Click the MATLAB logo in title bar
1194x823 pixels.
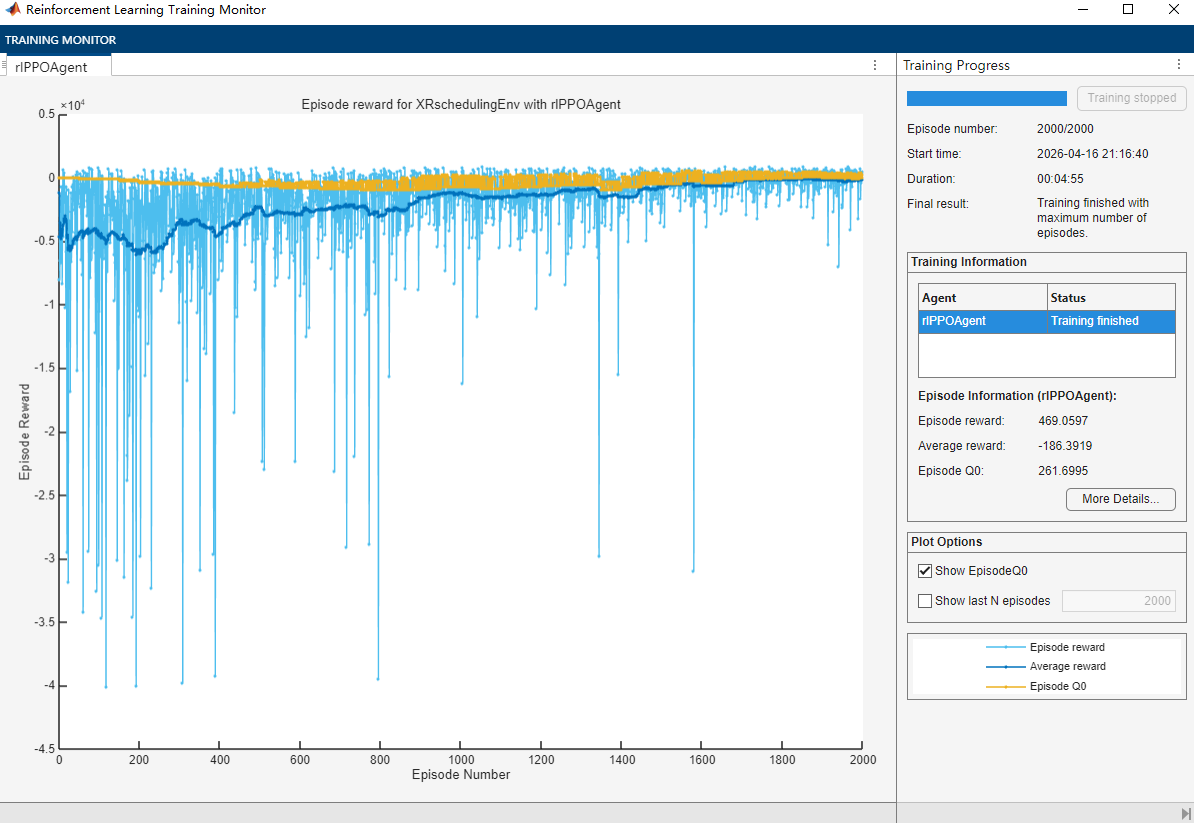click(13, 10)
